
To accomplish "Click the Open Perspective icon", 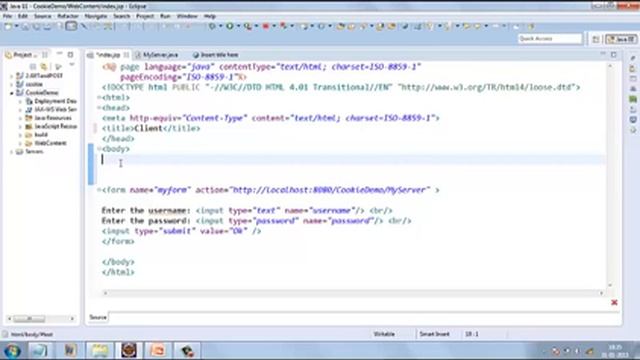I will pos(596,39).
